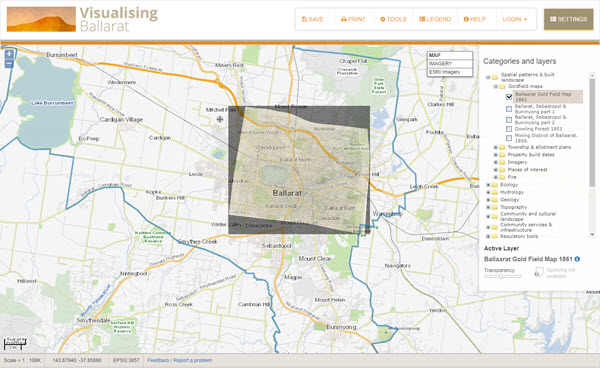Expand the Imagery folder

[x=496, y=162]
